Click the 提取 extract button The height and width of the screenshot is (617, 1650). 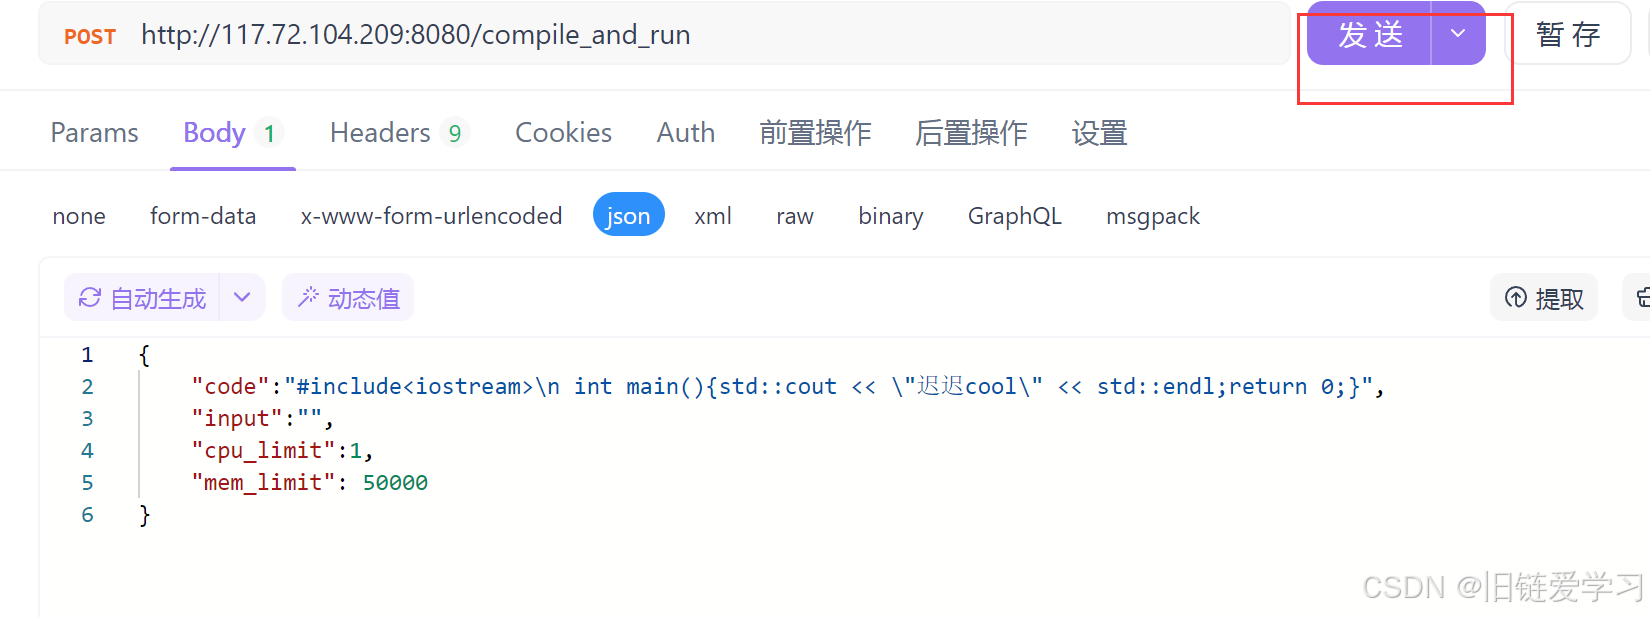tap(1544, 298)
